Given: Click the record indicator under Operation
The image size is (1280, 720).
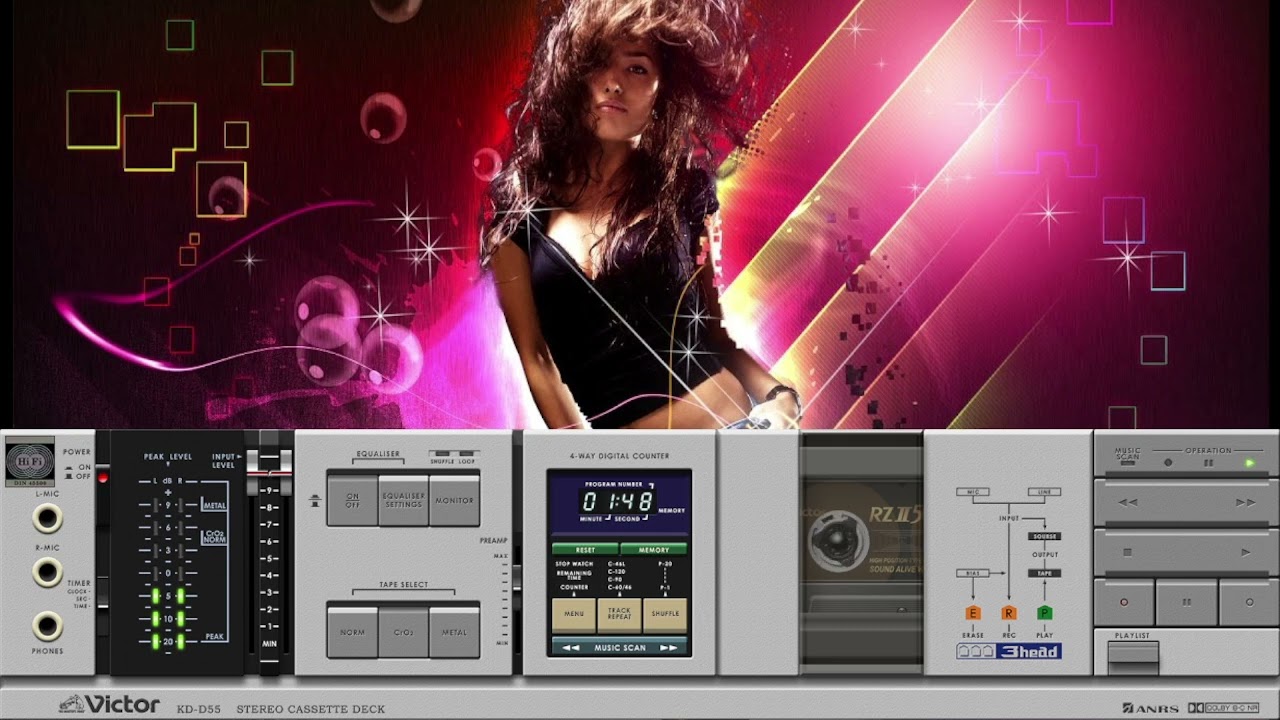Looking at the screenshot, I should [x=1167, y=463].
